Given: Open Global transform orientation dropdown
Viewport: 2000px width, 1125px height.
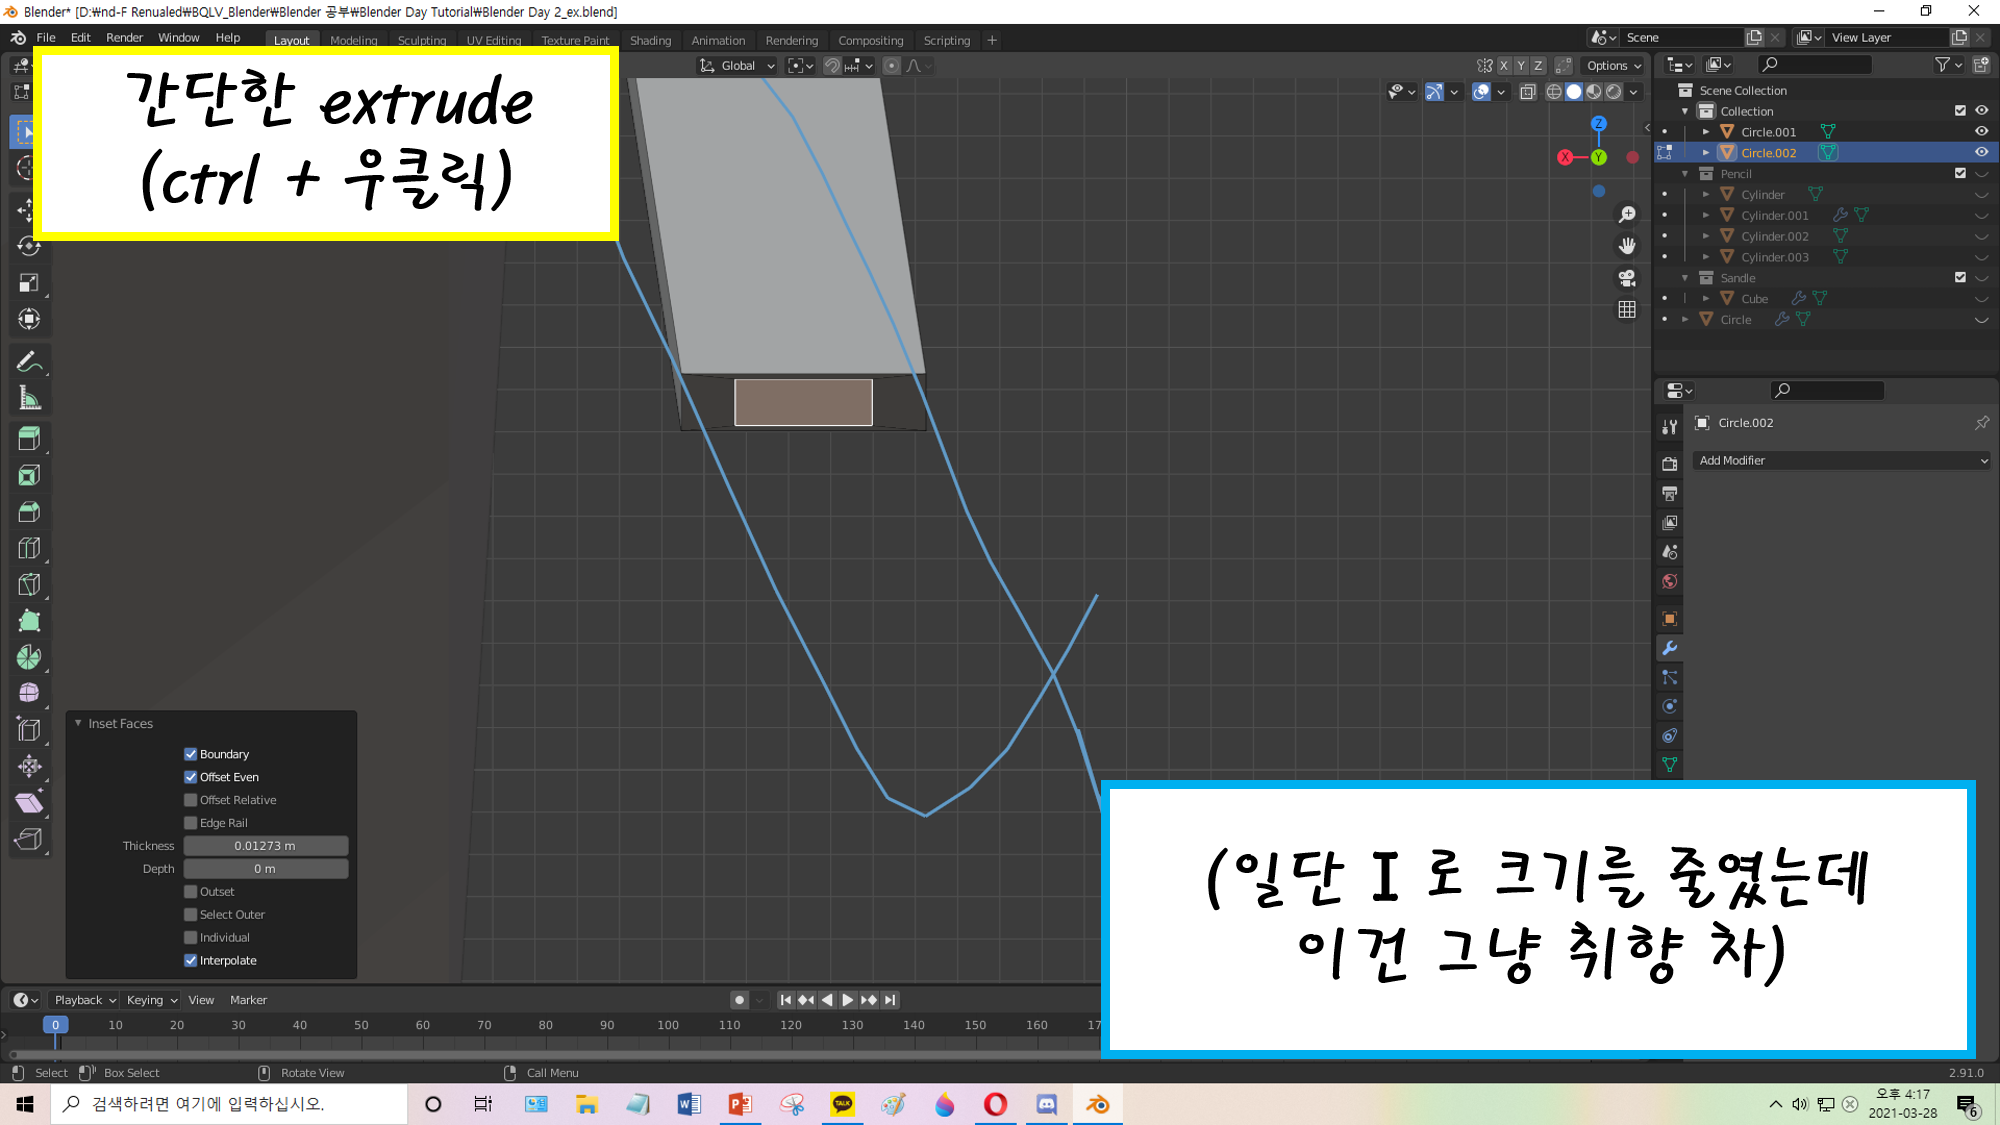Looking at the screenshot, I should coord(738,66).
